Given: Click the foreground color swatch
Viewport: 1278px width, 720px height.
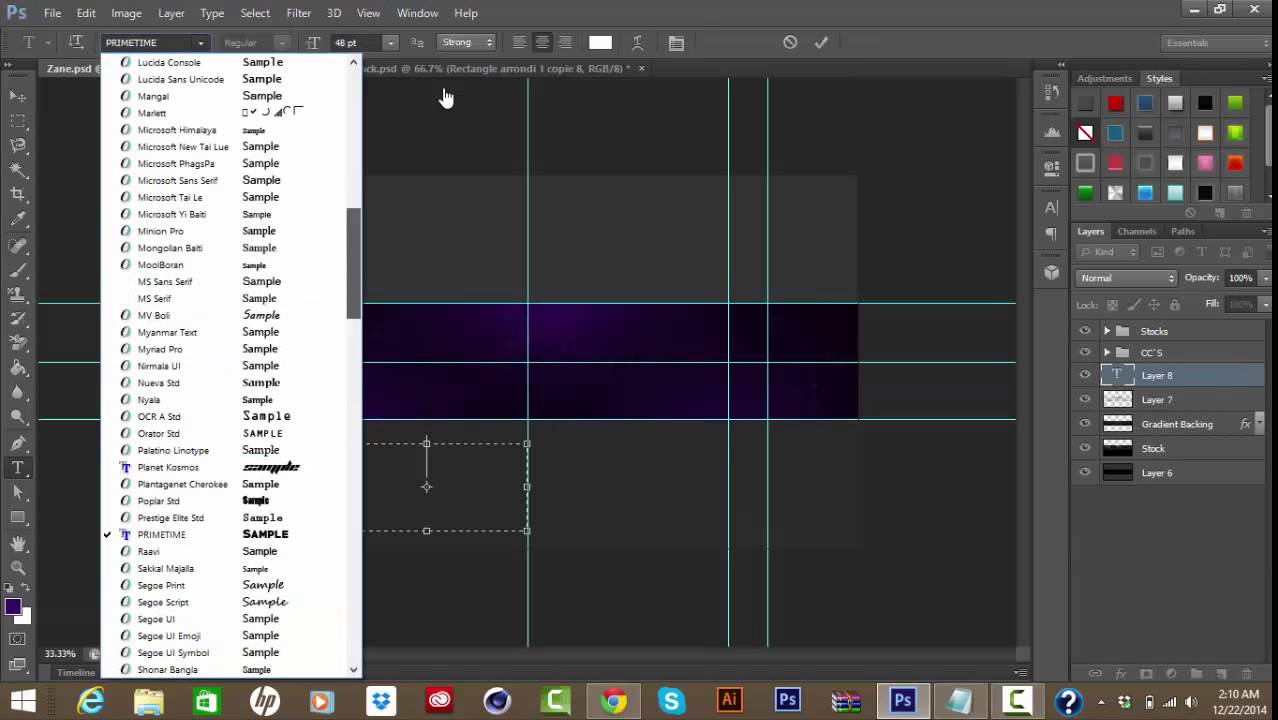Looking at the screenshot, I should (x=12, y=607).
